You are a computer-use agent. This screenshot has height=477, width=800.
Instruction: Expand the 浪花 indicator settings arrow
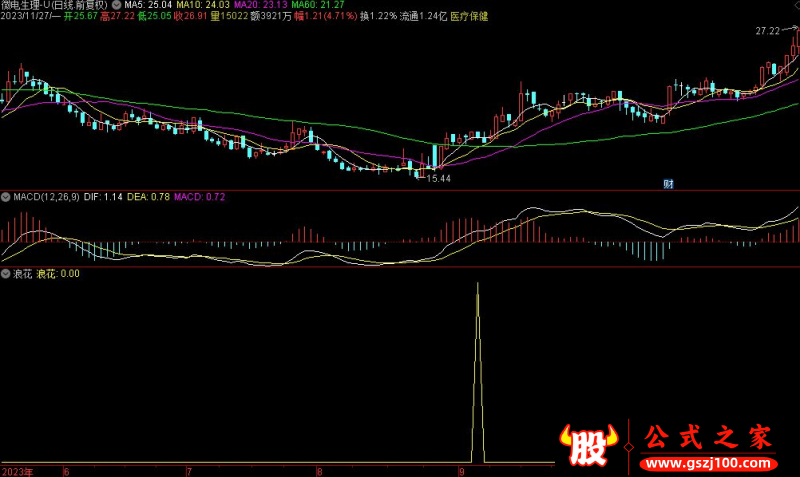click(x=6, y=274)
